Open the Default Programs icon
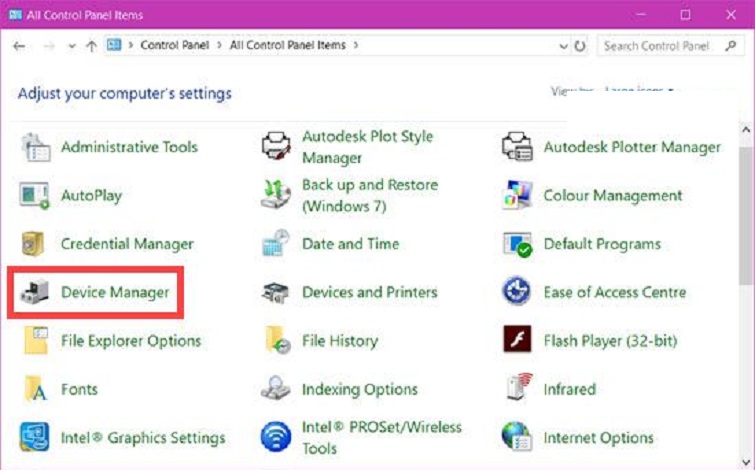755x470 pixels. click(517, 244)
